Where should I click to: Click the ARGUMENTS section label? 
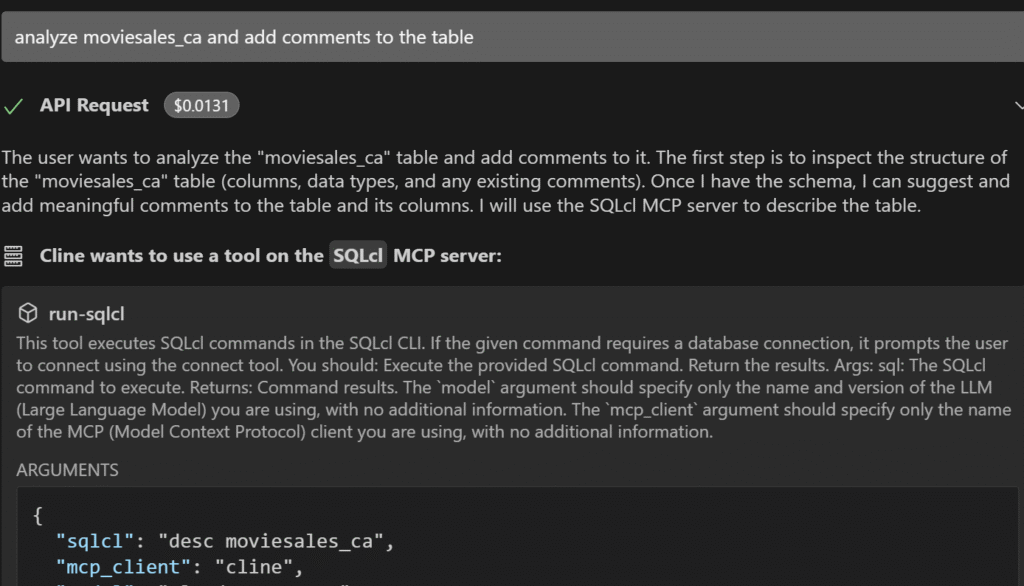tap(68, 470)
